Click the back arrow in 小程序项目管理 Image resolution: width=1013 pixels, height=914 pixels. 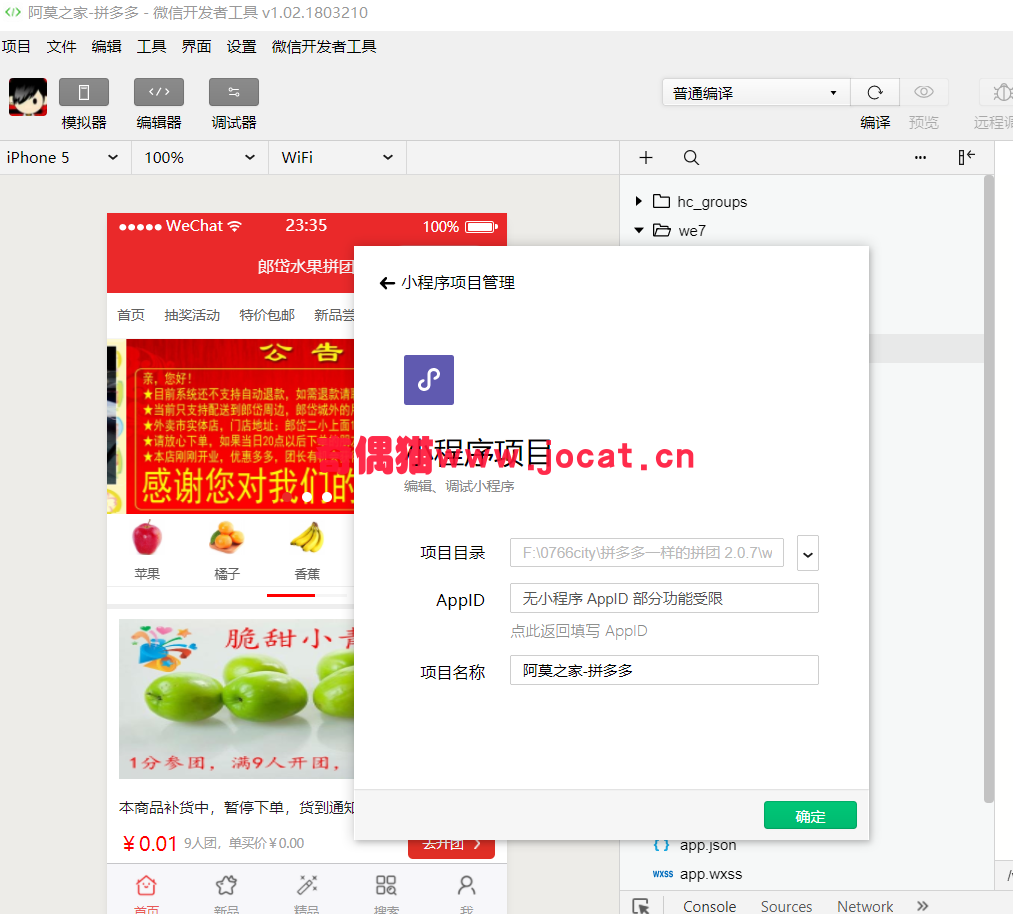point(387,283)
